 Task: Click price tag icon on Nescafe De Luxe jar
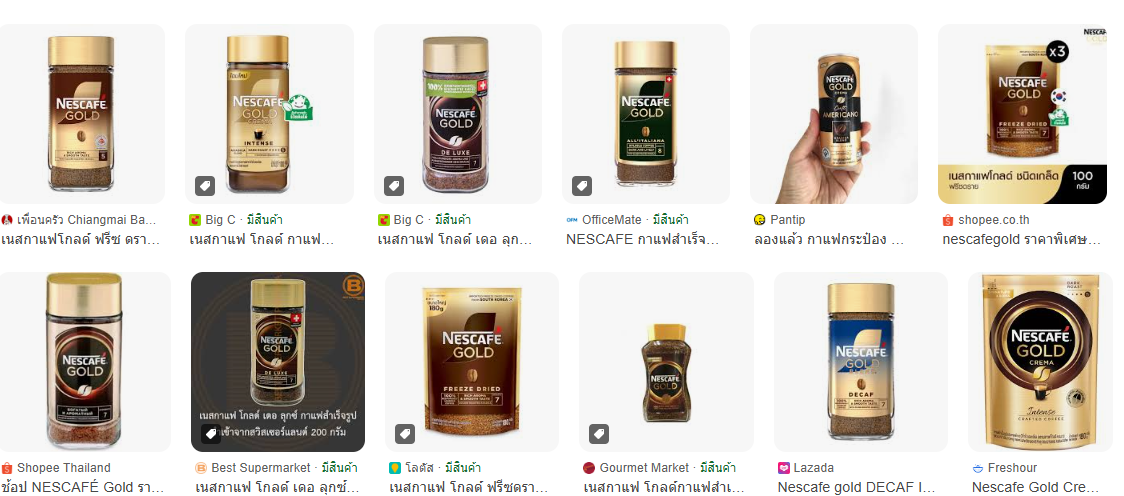point(394,186)
